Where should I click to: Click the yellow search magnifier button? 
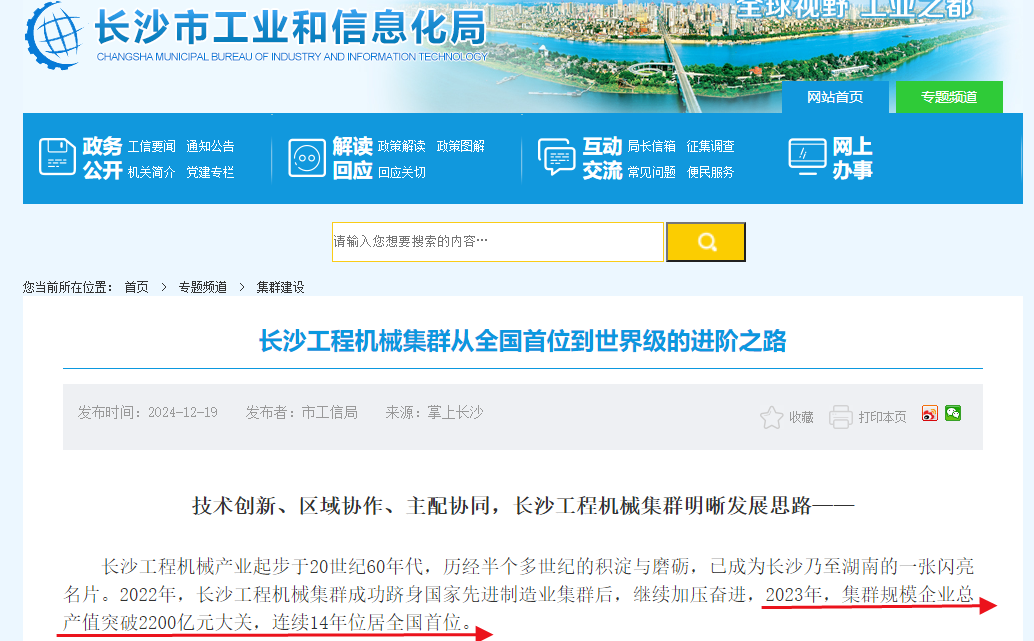(x=706, y=242)
